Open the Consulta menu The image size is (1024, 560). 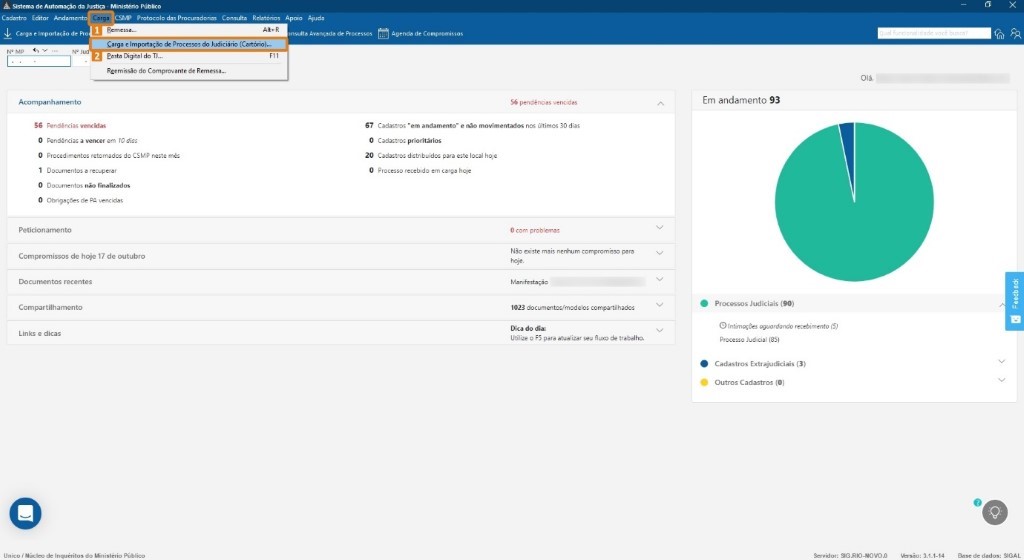[x=234, y=18]
